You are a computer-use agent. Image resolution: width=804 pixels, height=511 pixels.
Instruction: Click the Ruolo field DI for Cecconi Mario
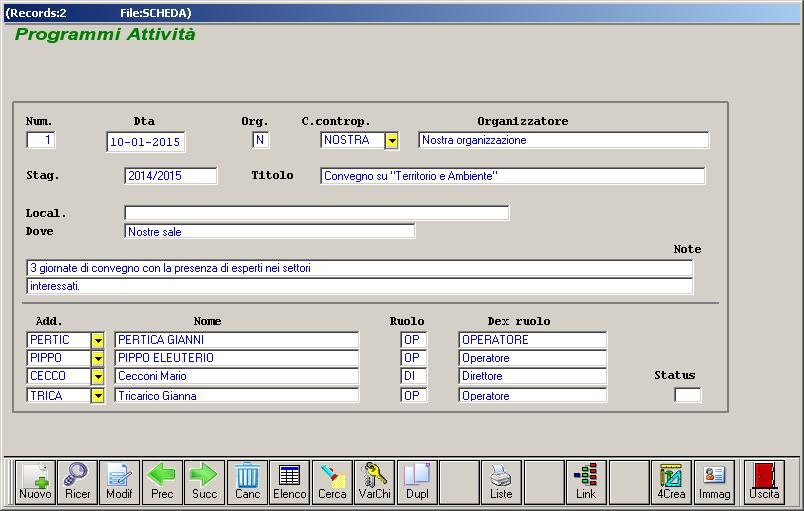point(413,376)
